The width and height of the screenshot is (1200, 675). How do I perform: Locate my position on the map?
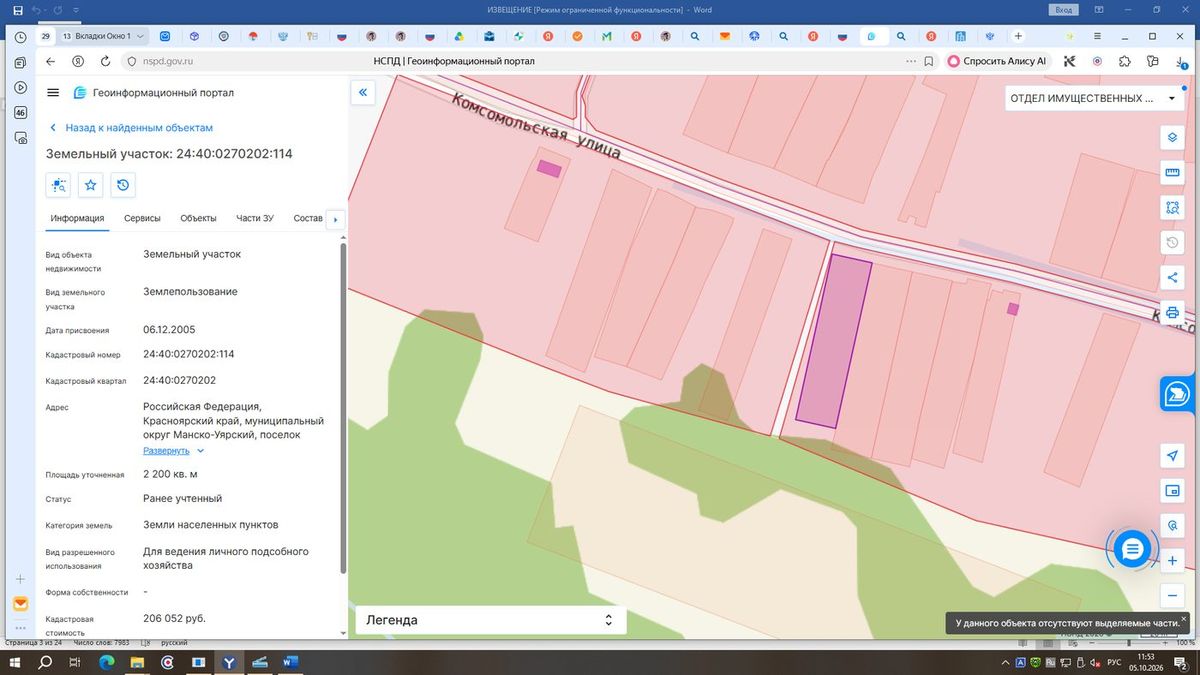tap(1173, 456)
